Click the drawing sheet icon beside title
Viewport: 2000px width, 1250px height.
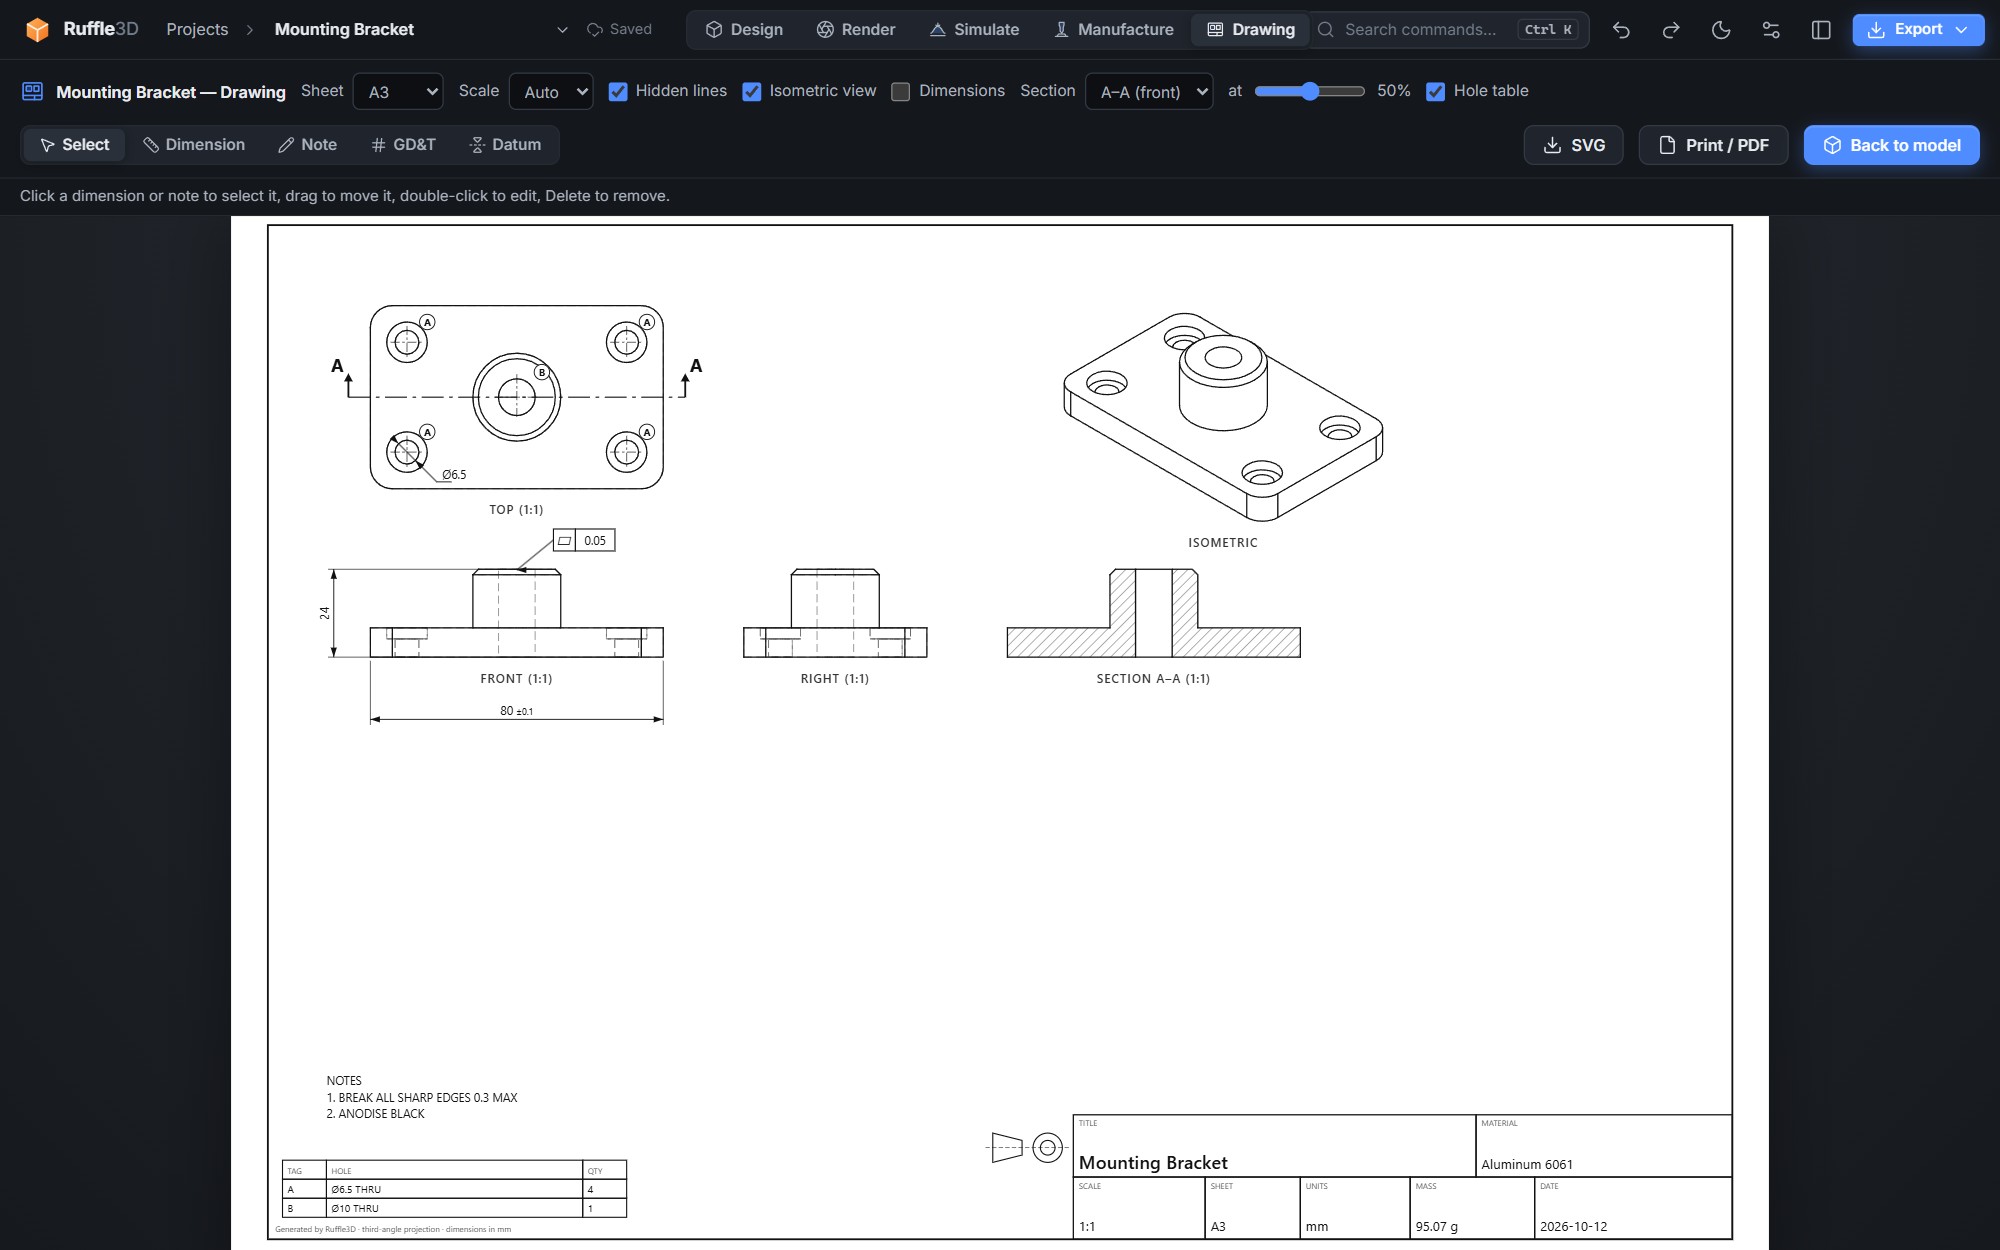(x=33, y=92)
